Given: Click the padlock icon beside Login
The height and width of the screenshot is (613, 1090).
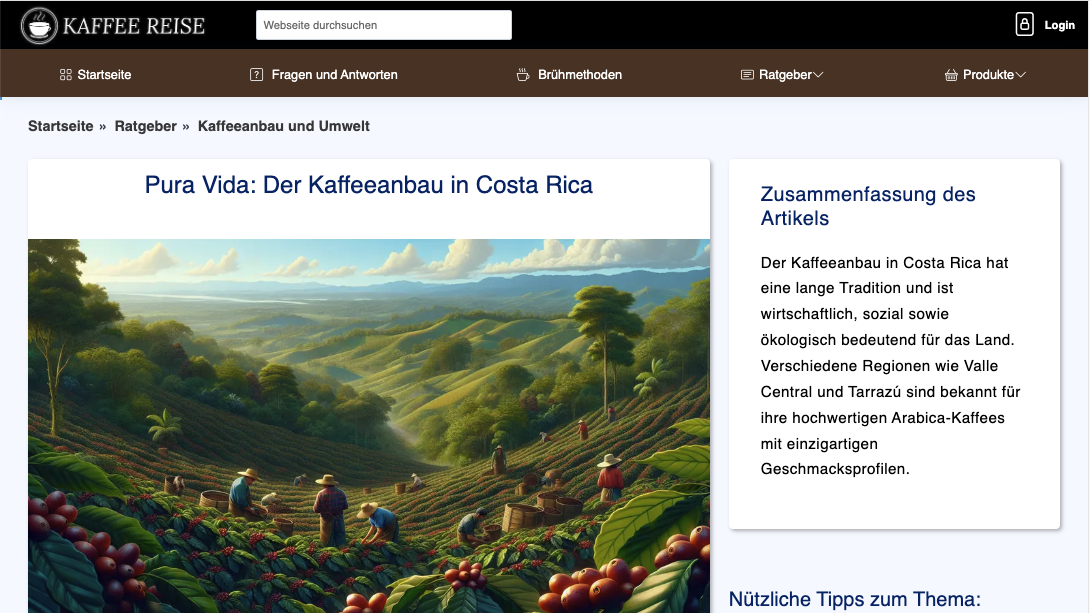Looking at the screenshot, I should [x=1024, y=25].
